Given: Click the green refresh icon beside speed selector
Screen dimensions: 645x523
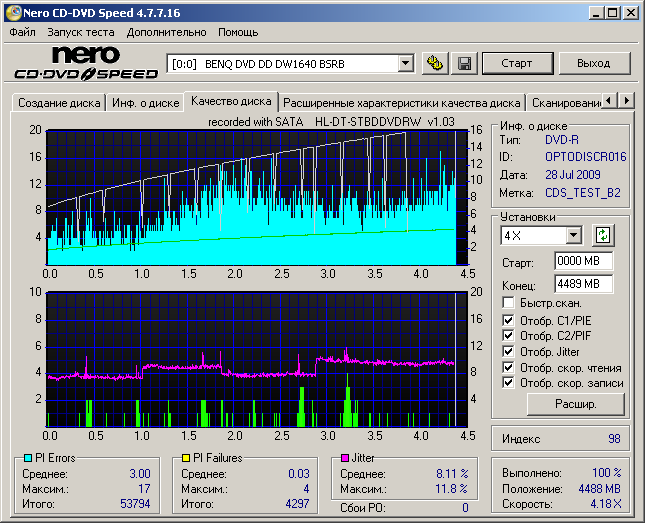Looking at the screenshot, I should click(x=602, y=236).
